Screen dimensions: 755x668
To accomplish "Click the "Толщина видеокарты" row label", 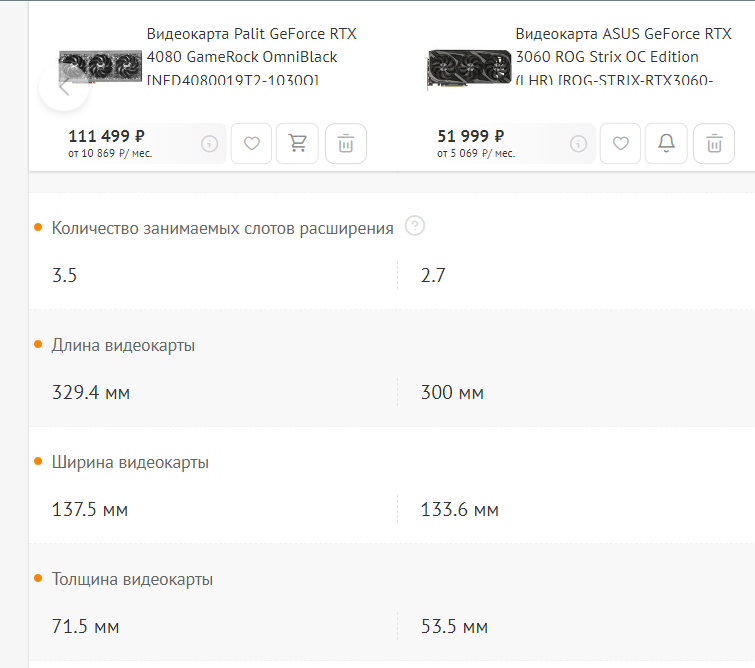I will (x=132, y=579).
